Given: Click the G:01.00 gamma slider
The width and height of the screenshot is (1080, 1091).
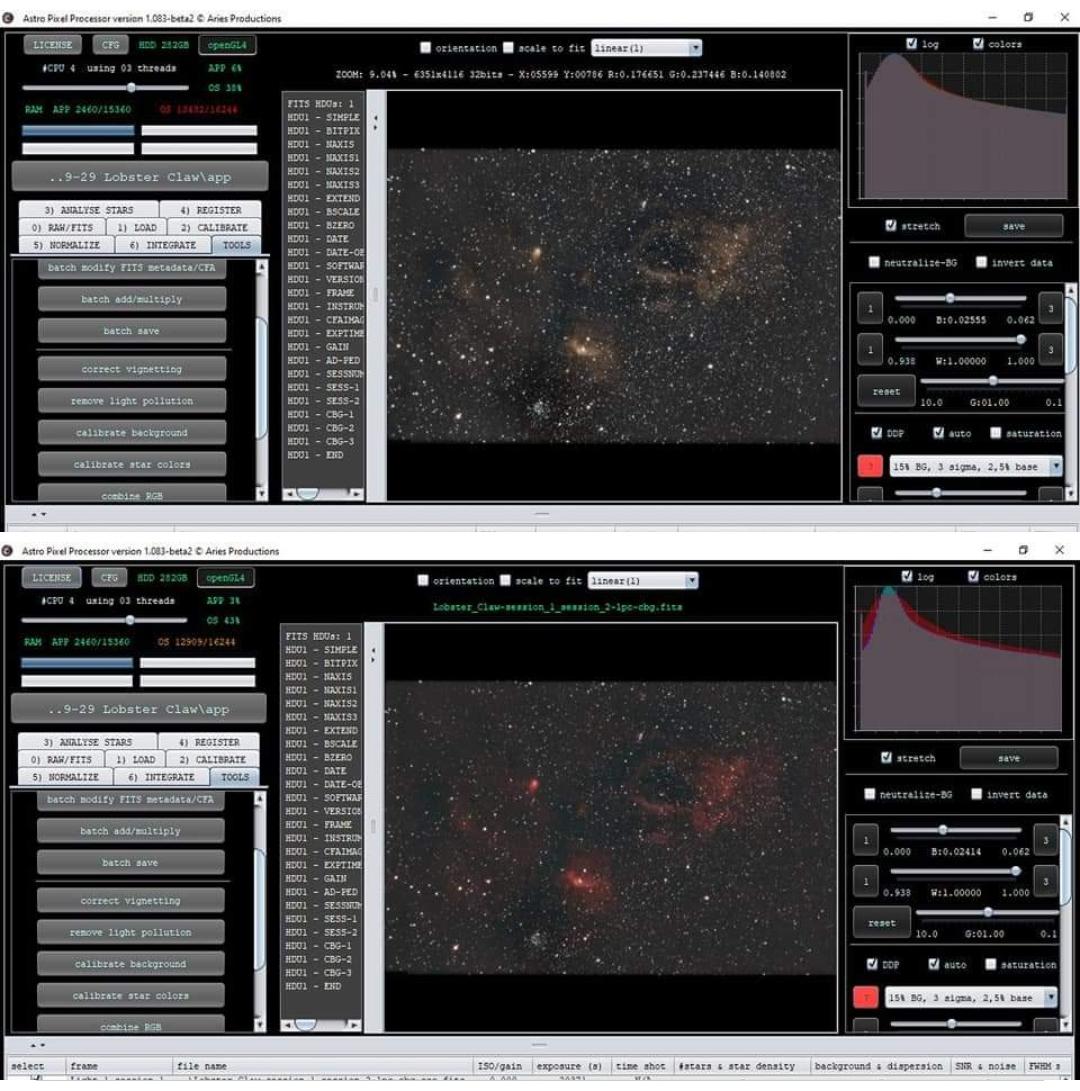Looking at the screenshot, I should point(992,380).
